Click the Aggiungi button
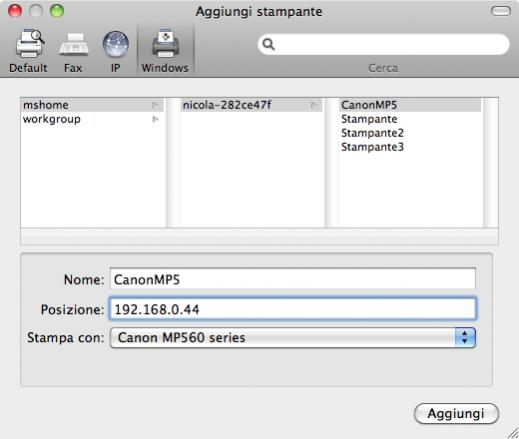This screenshot has height=439, width=519. click(456, 414)
